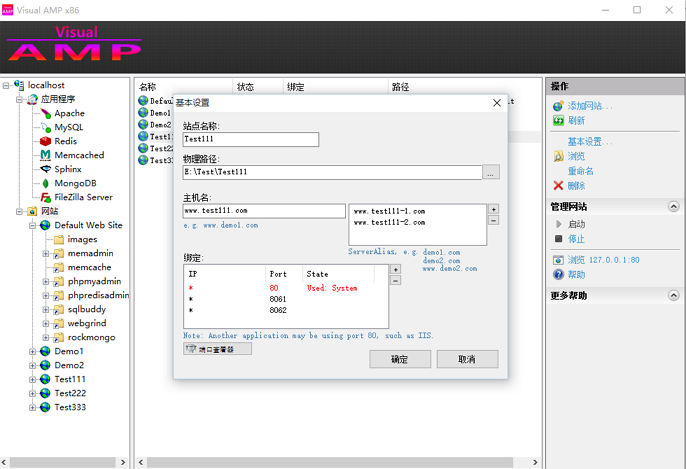The width and height of the screenshot is (686, 469).
Task: Click tree panel scroll right arrow
Action: tap(123, 462)
